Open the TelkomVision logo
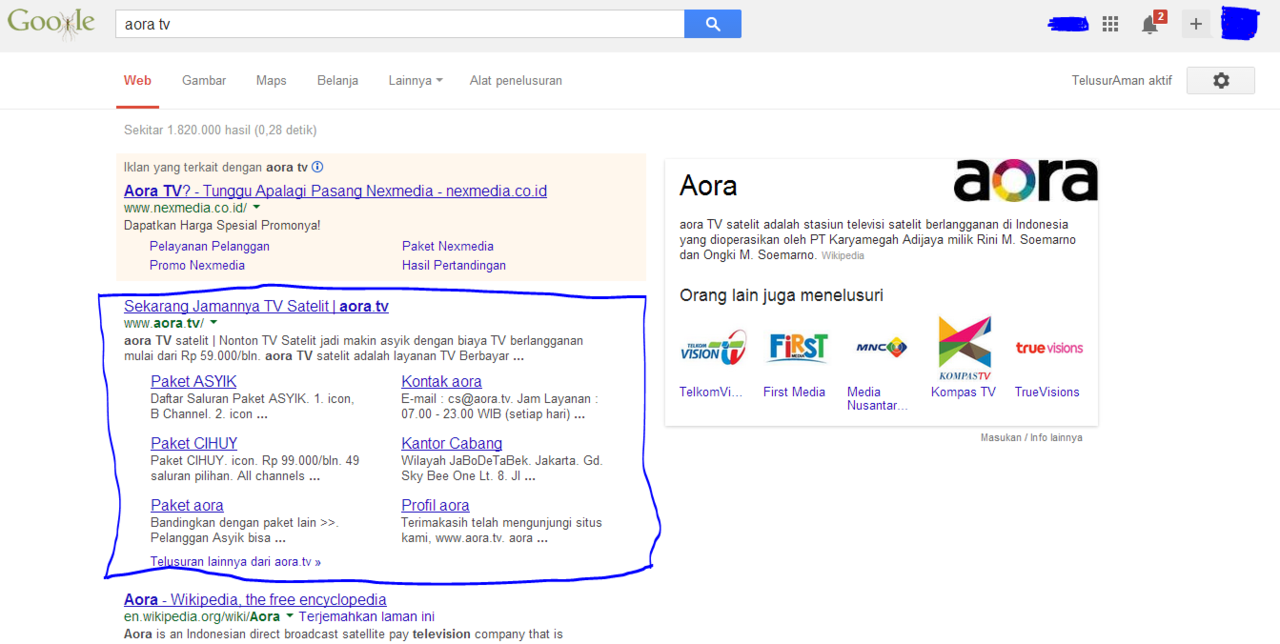The height and width of the screenshot is (644, 1280). 713,348
